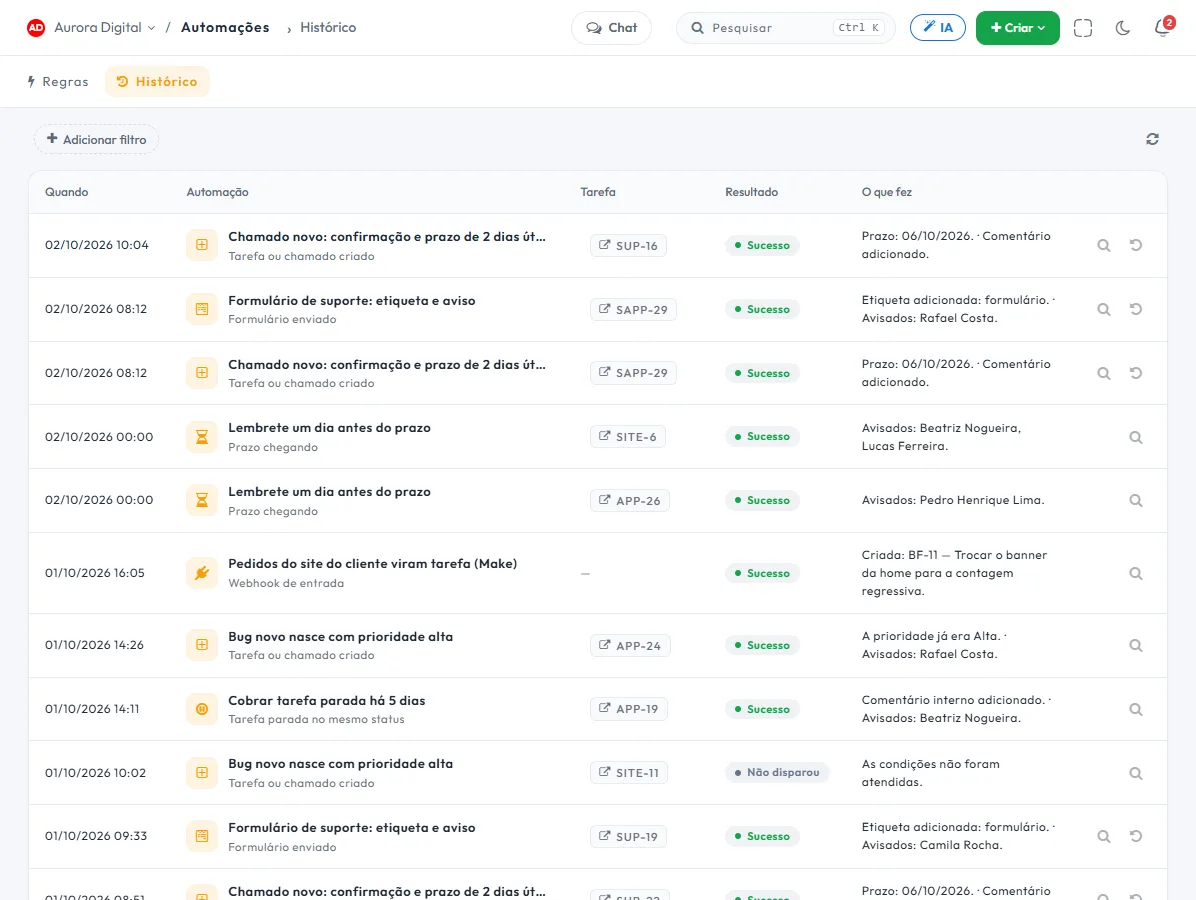View details of APP-19 run
The width and height of the screenshot is (1196, 900).
1136,709
